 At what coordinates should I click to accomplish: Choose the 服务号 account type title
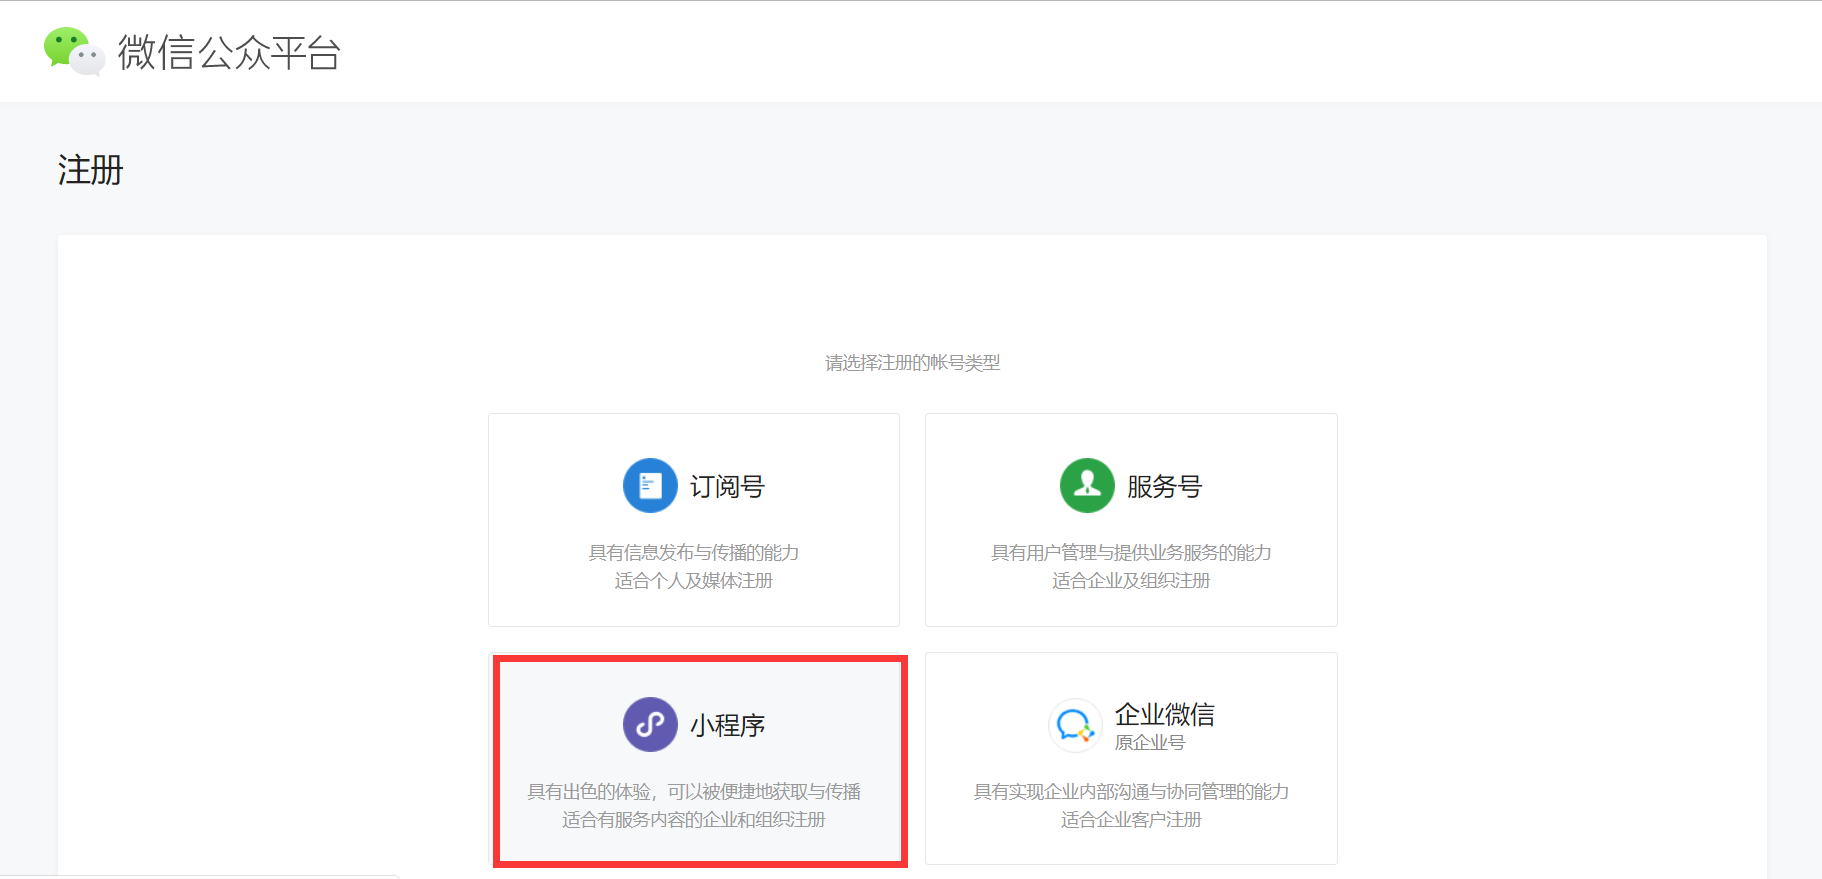(x=1164, y=487)
